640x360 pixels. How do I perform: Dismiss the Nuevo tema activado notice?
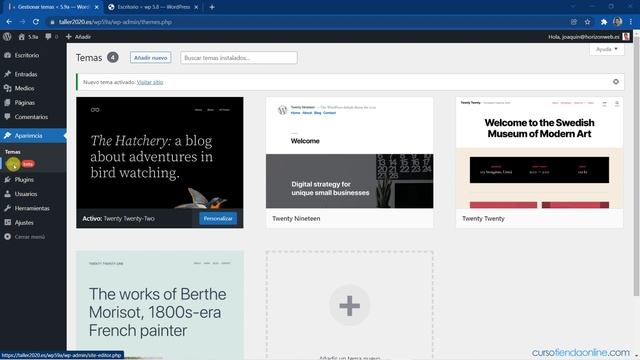(x=616, y=82)
